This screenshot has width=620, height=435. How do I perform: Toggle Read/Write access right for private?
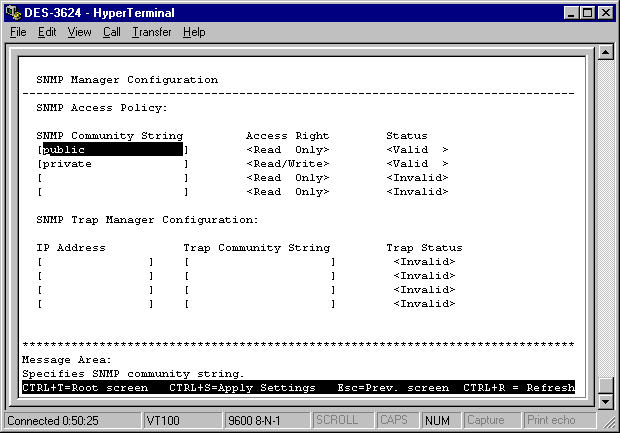(x=287, y=164)
